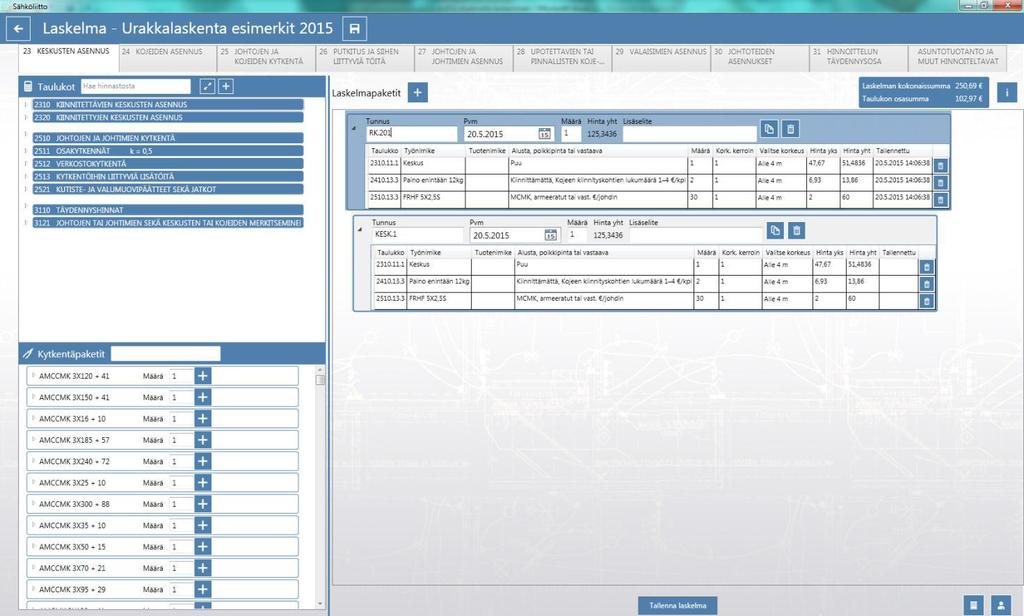Screen dimensions: 1024x616
Task: Delete the RK.201 package
Action: [x=790, y=129]
